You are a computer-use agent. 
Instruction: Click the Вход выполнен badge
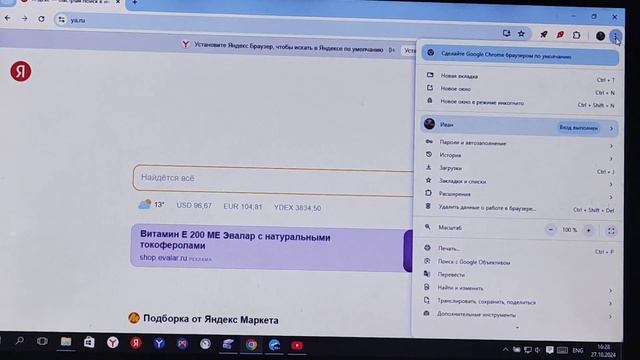pyautogui.click(x=578, y=128)
